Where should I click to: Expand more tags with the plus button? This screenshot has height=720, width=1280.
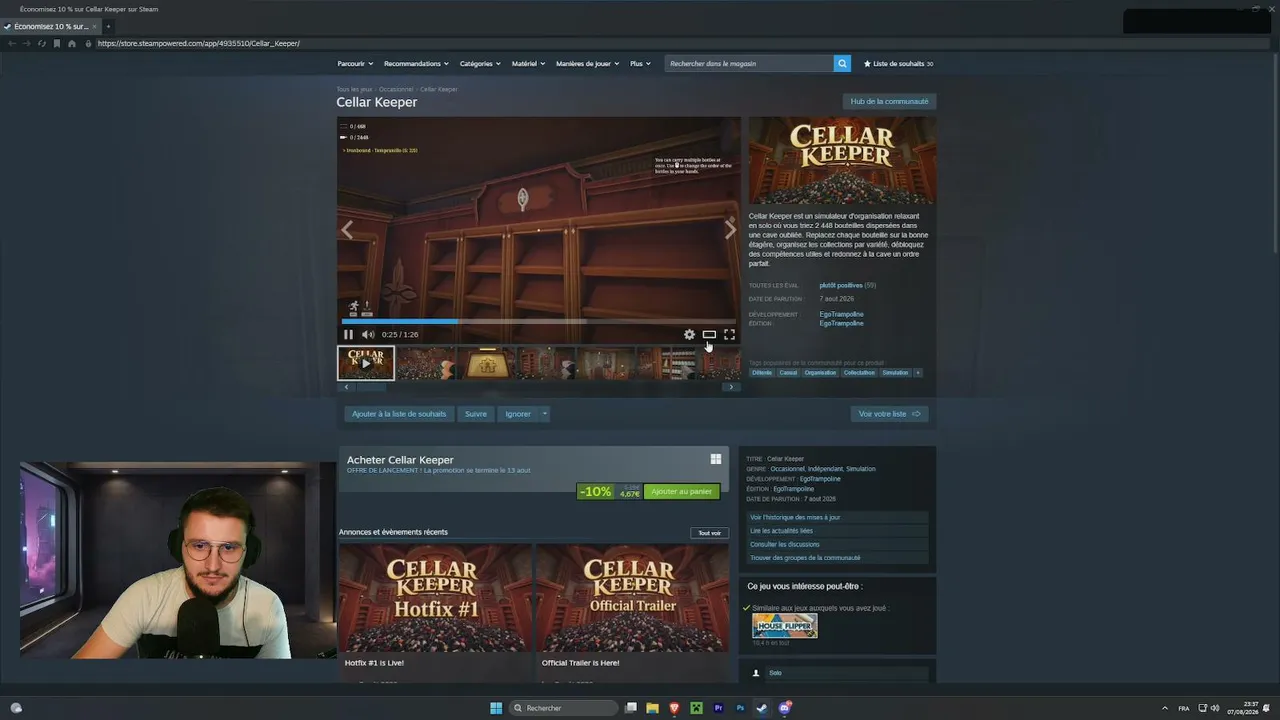pyautogui.click(x=918, y=373)
